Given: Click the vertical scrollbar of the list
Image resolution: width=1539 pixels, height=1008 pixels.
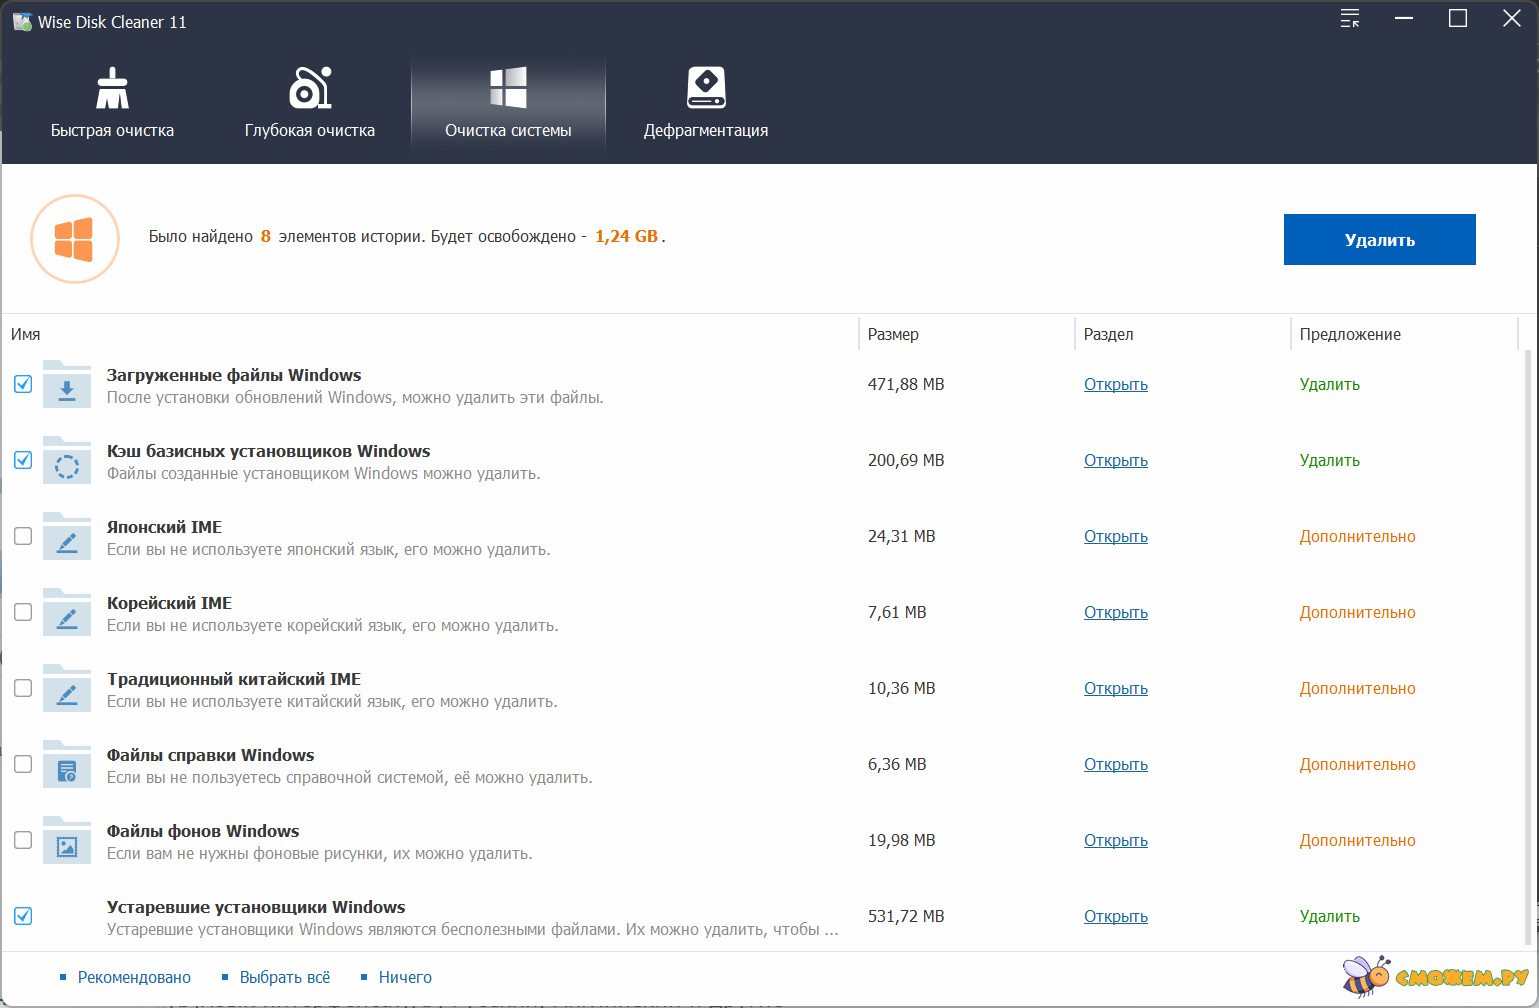Looking at the screenshot, I should coord(1526,640).
